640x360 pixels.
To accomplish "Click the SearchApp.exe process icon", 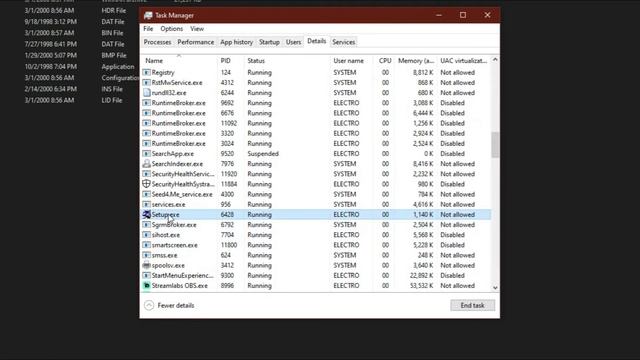I will tap(146, 153).
